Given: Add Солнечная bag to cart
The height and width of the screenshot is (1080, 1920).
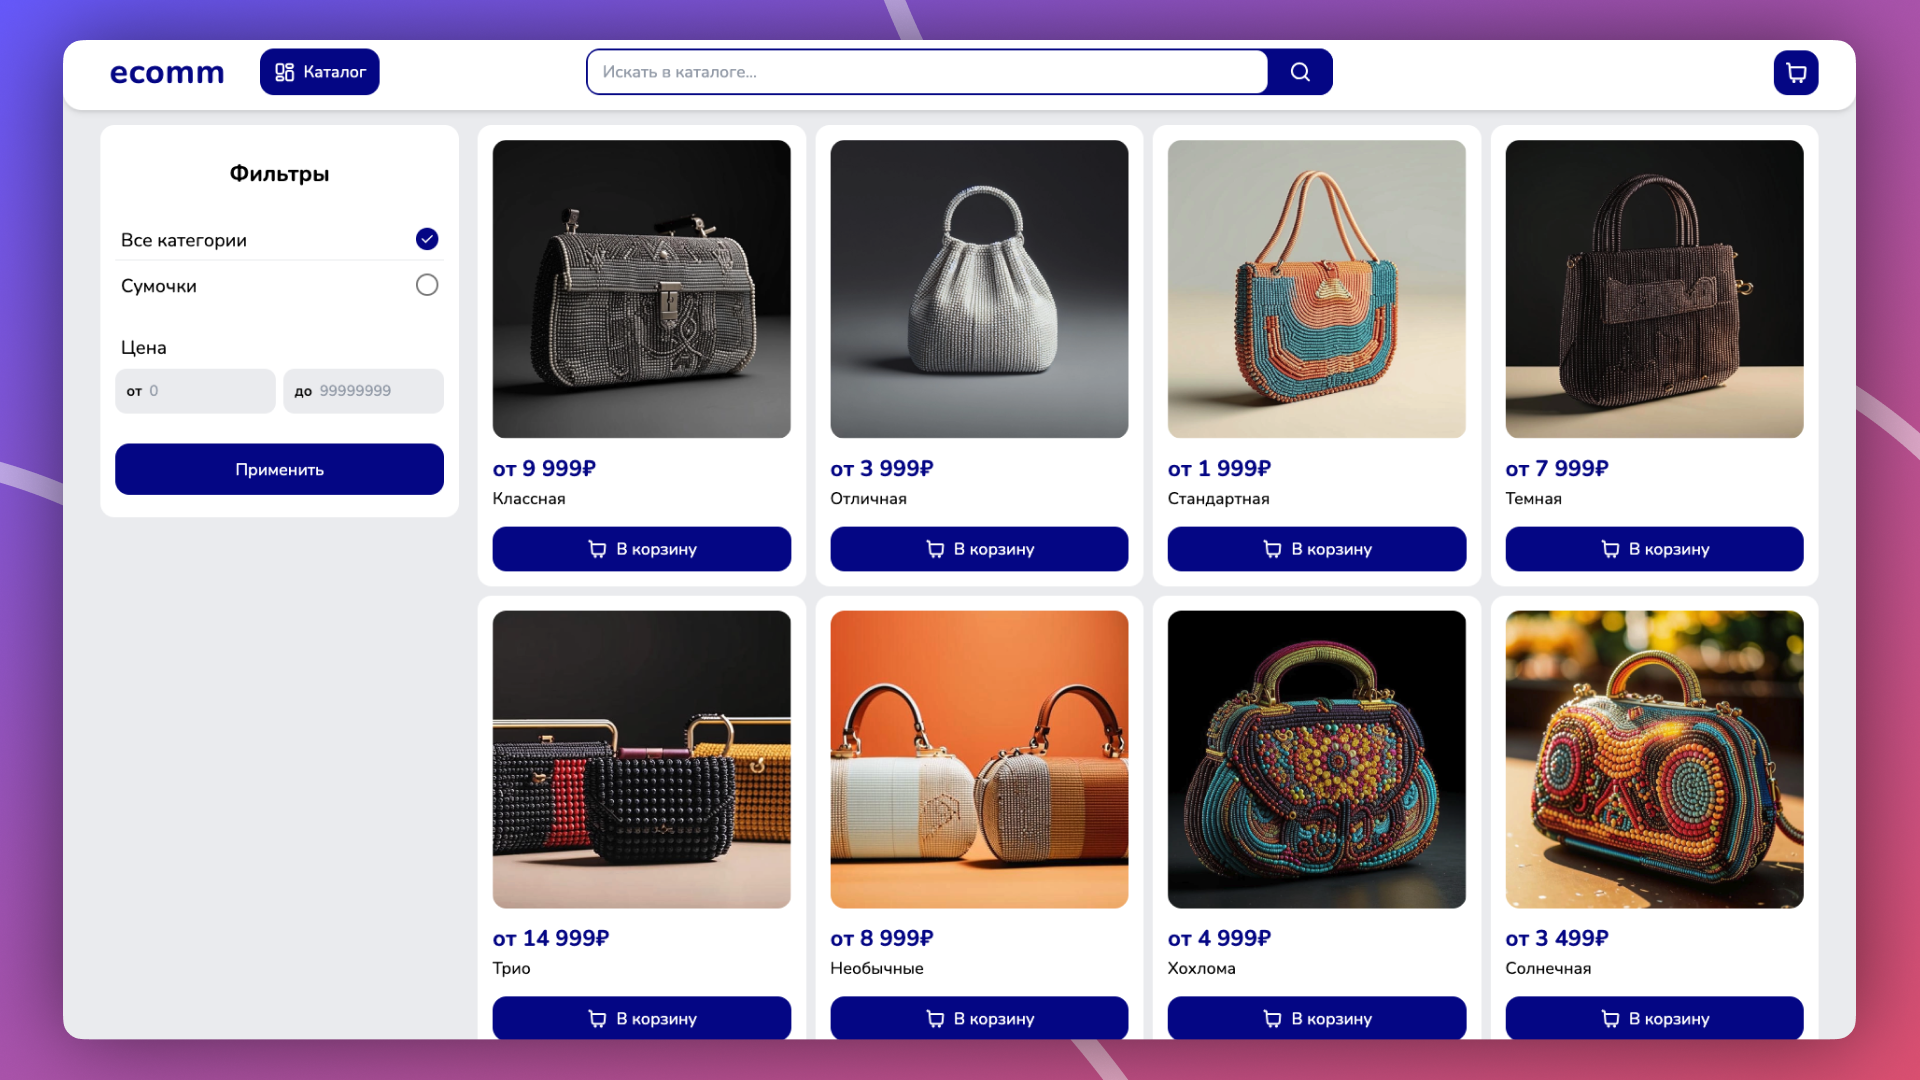Looking at the screenshot, I should [x=1654, y=1018].
